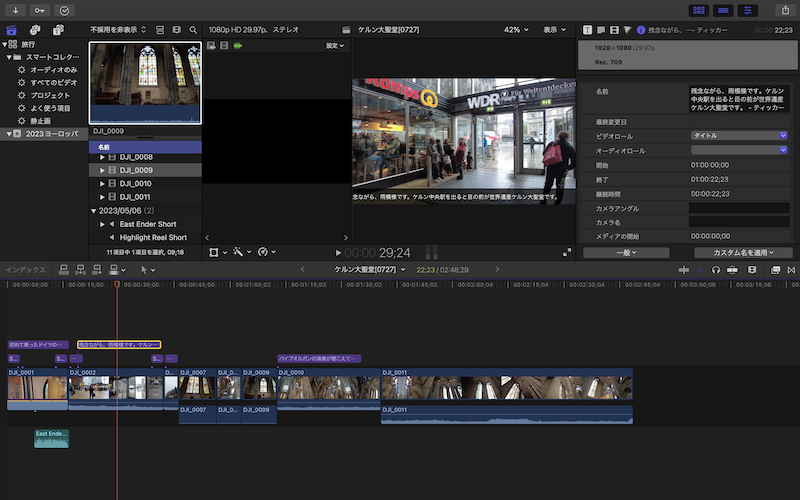The image size is (800, 500).
Task: Toggle solo via the headphones icon
Action: [x=716, y=270]
